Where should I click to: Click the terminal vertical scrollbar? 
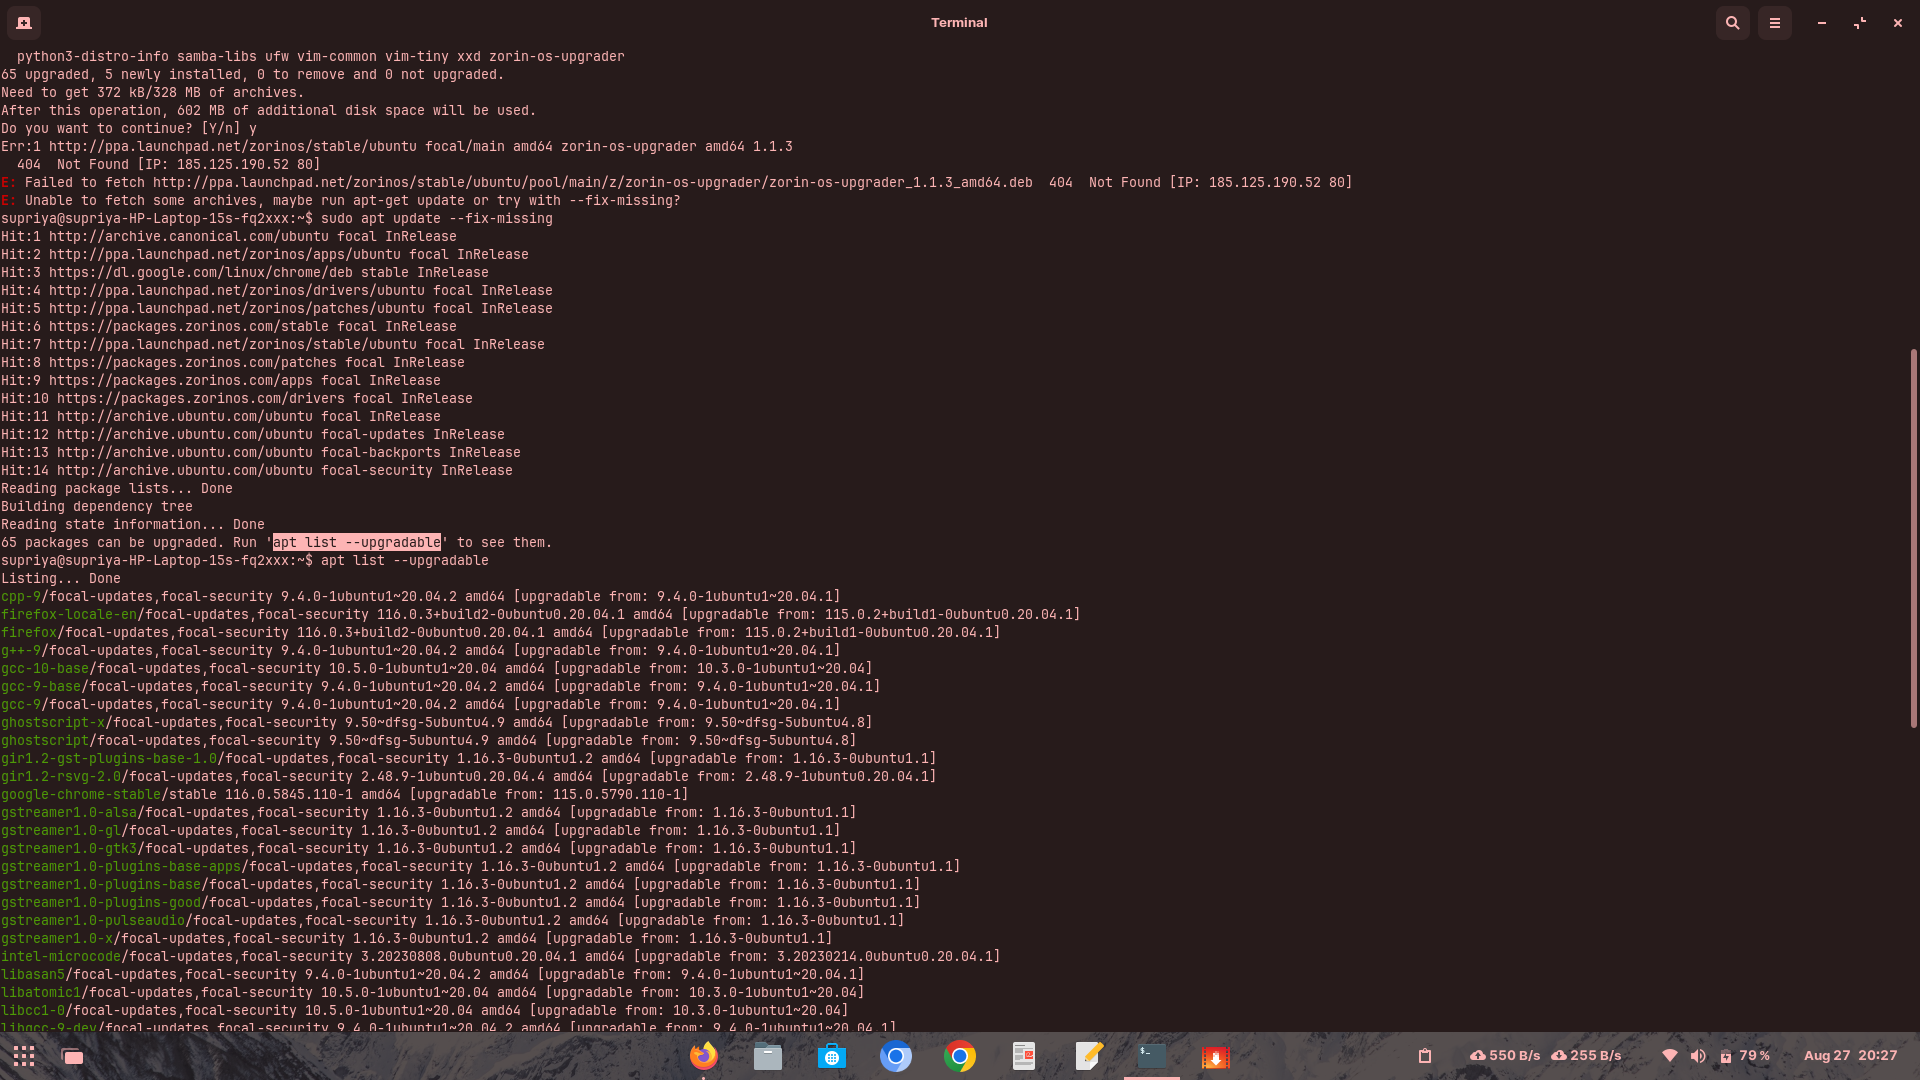tap(1914, 538)
